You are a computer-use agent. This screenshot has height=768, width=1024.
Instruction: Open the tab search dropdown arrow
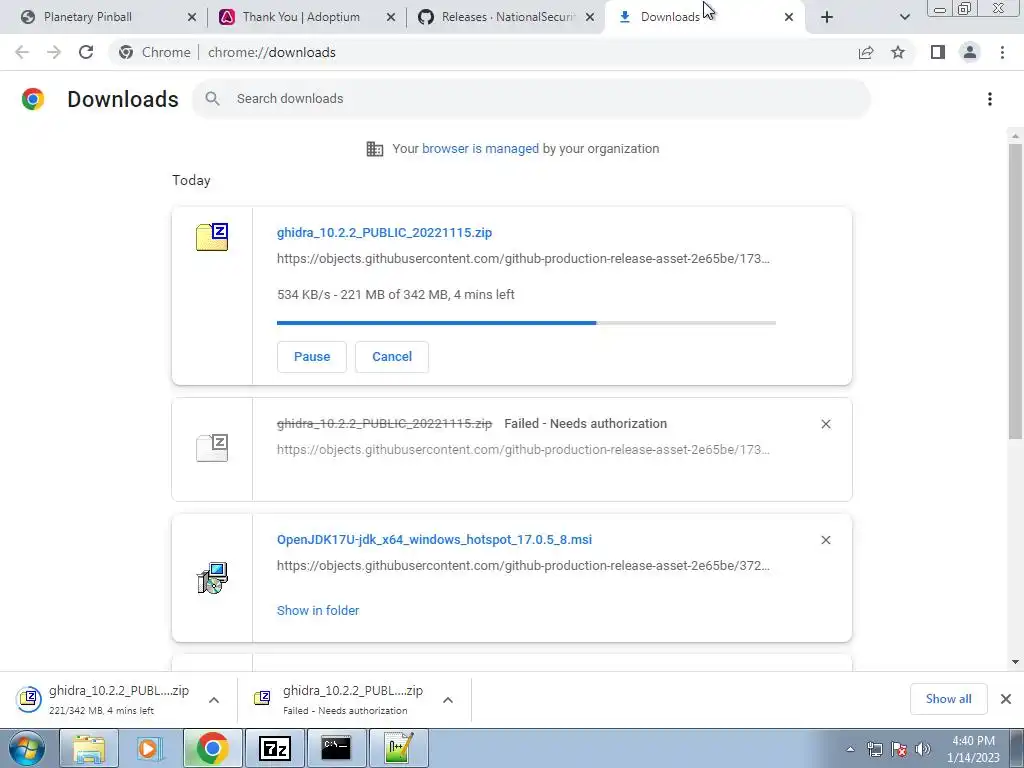pyautogui.click(x=904, y=18)
